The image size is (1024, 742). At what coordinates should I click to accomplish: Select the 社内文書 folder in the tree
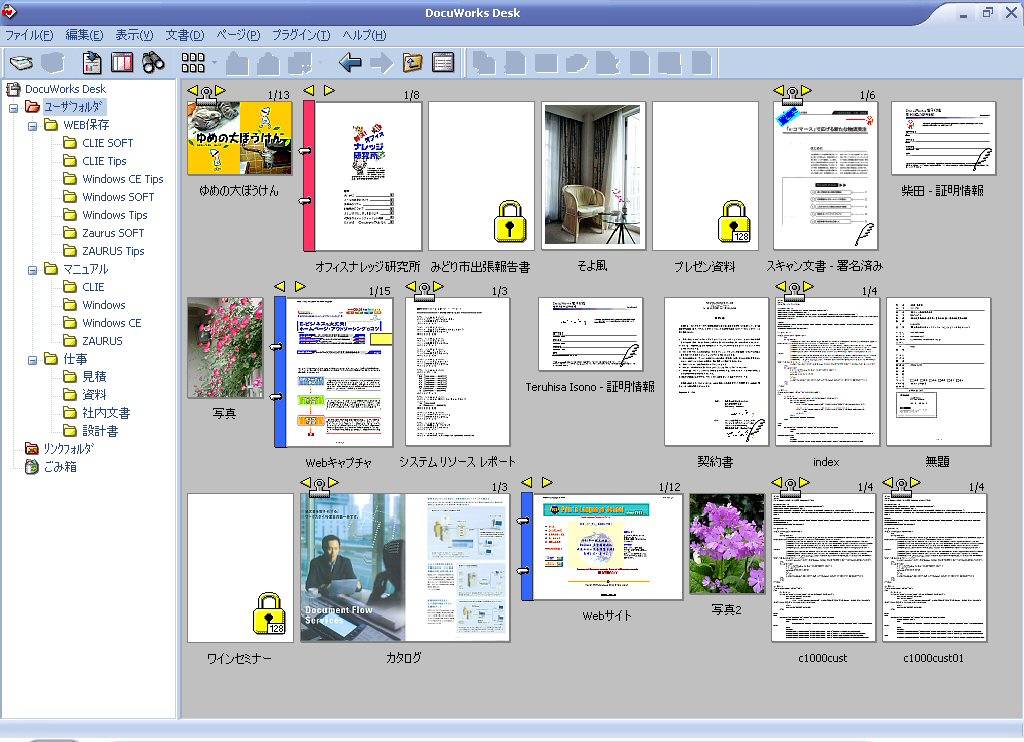coord(106,413)
